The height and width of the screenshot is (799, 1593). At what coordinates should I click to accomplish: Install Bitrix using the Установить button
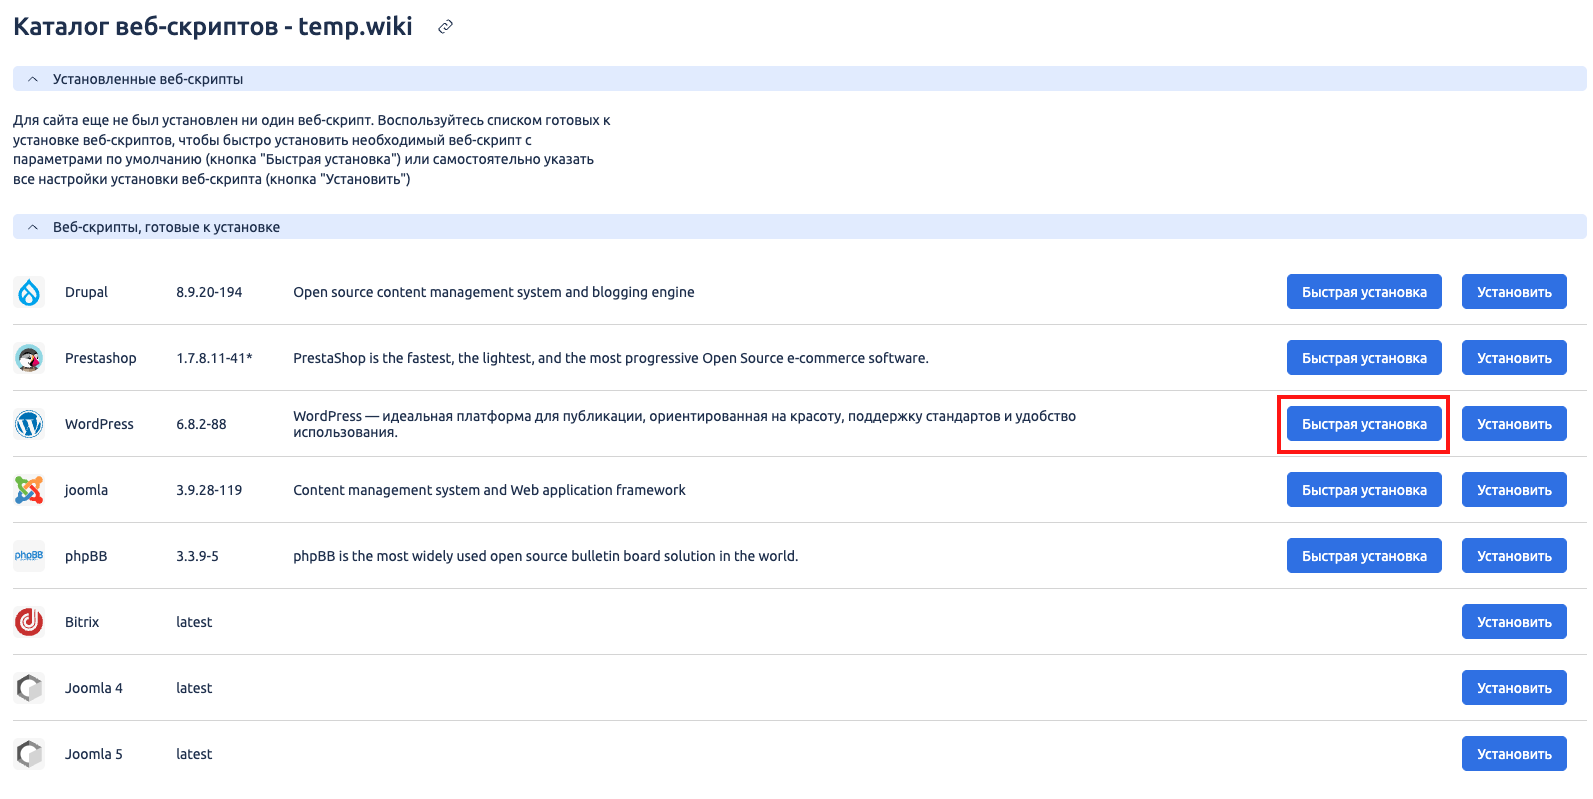pyautogui.click(x=1514, y=622)
